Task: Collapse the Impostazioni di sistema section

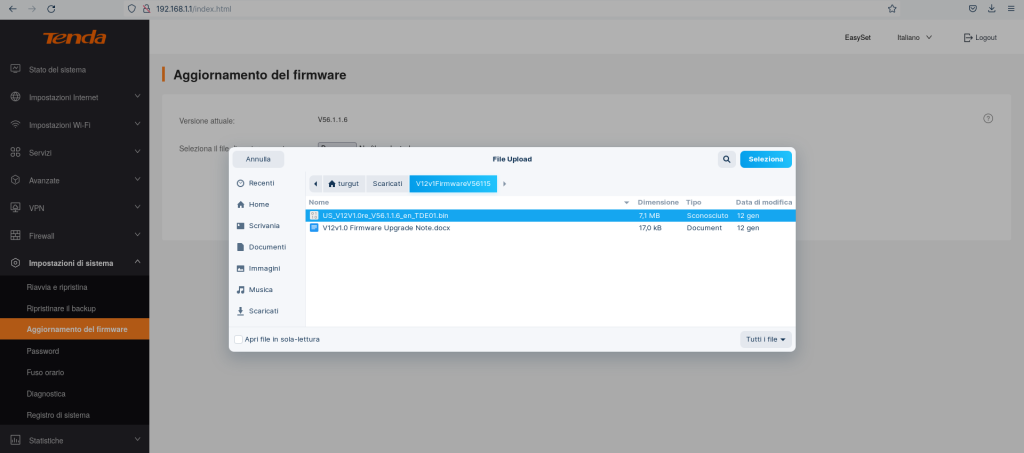Action: coord(137,263)
